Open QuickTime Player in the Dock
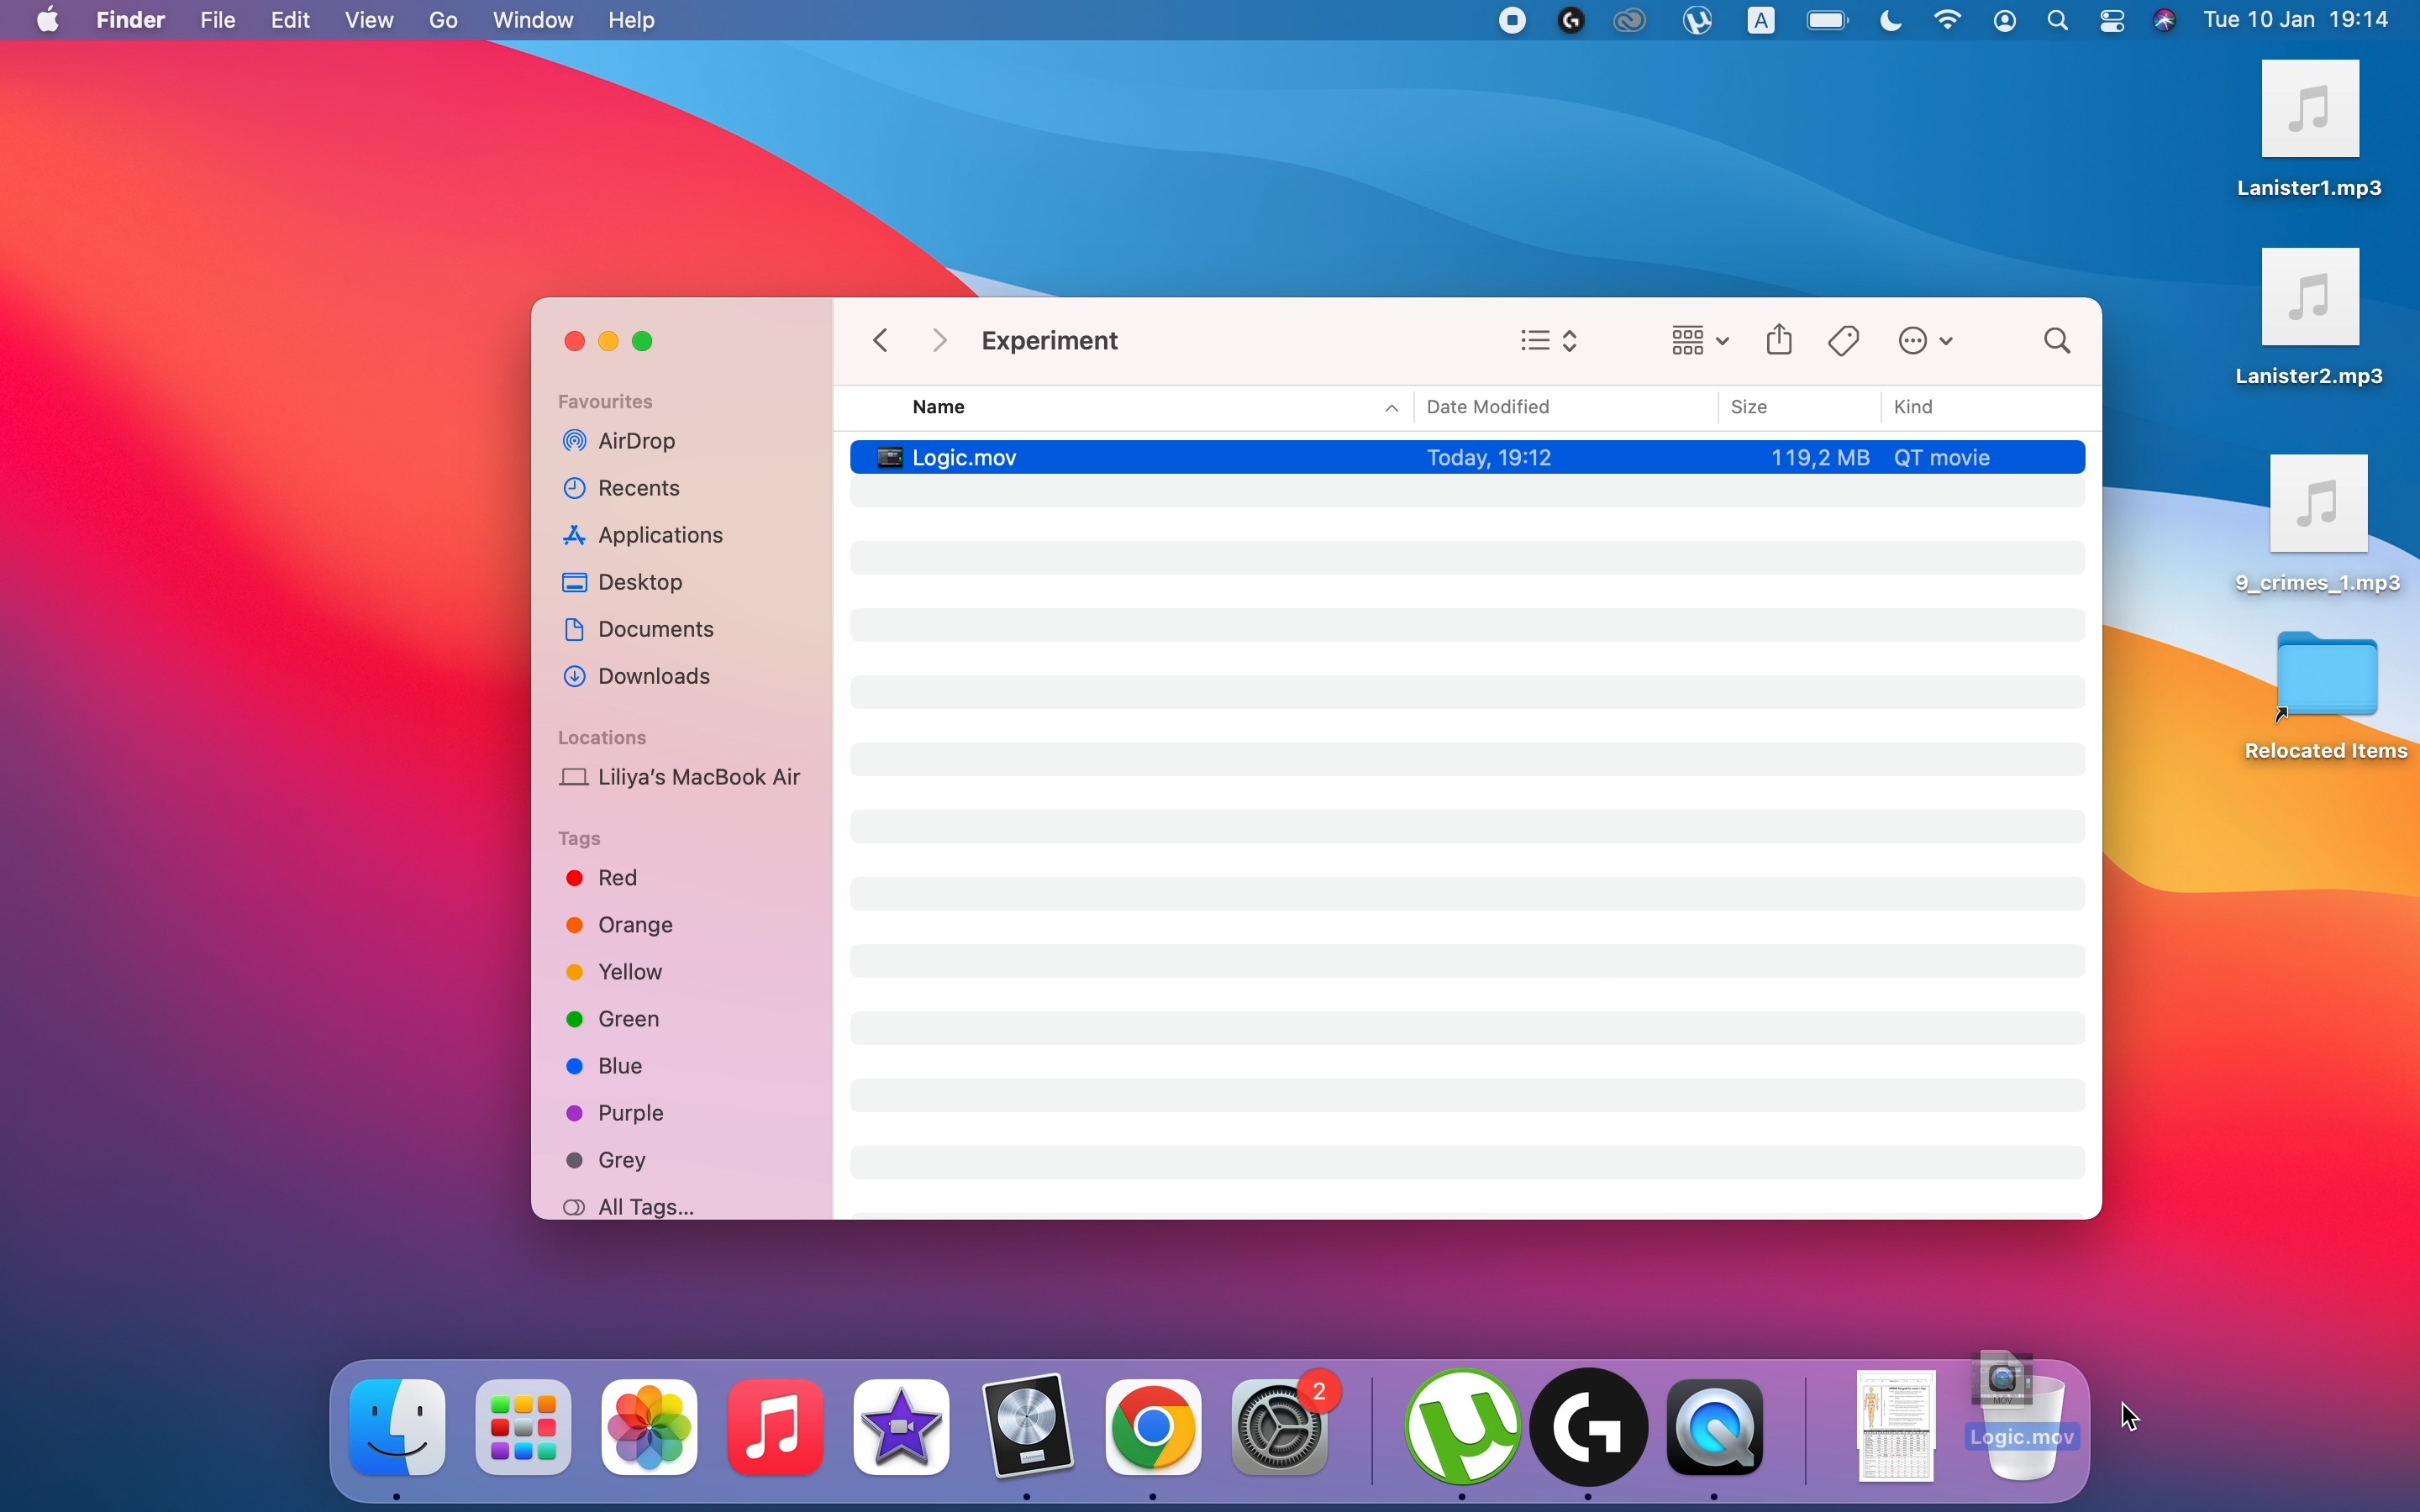The image size is (2420, 1512). (x=1716, y=1429)
